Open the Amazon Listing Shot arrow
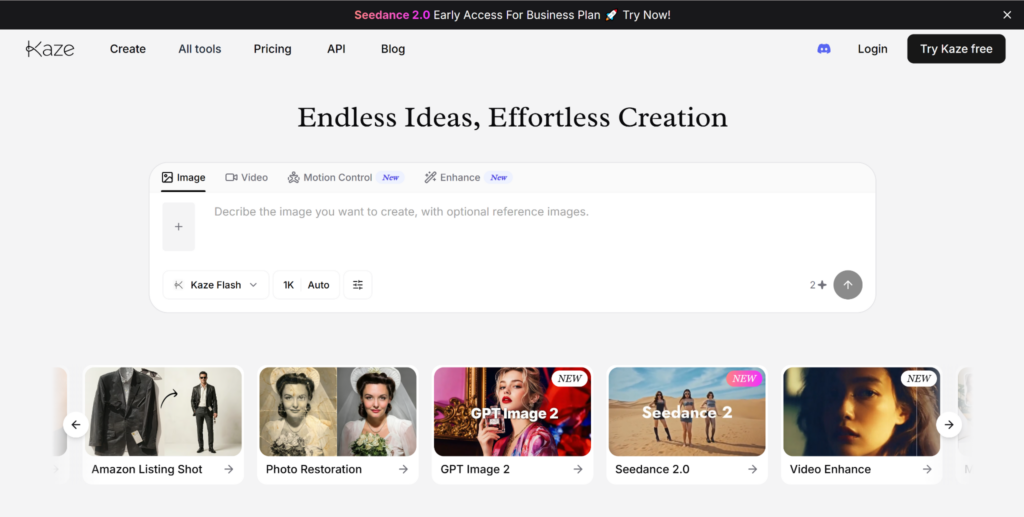 [x=229, y=469]
